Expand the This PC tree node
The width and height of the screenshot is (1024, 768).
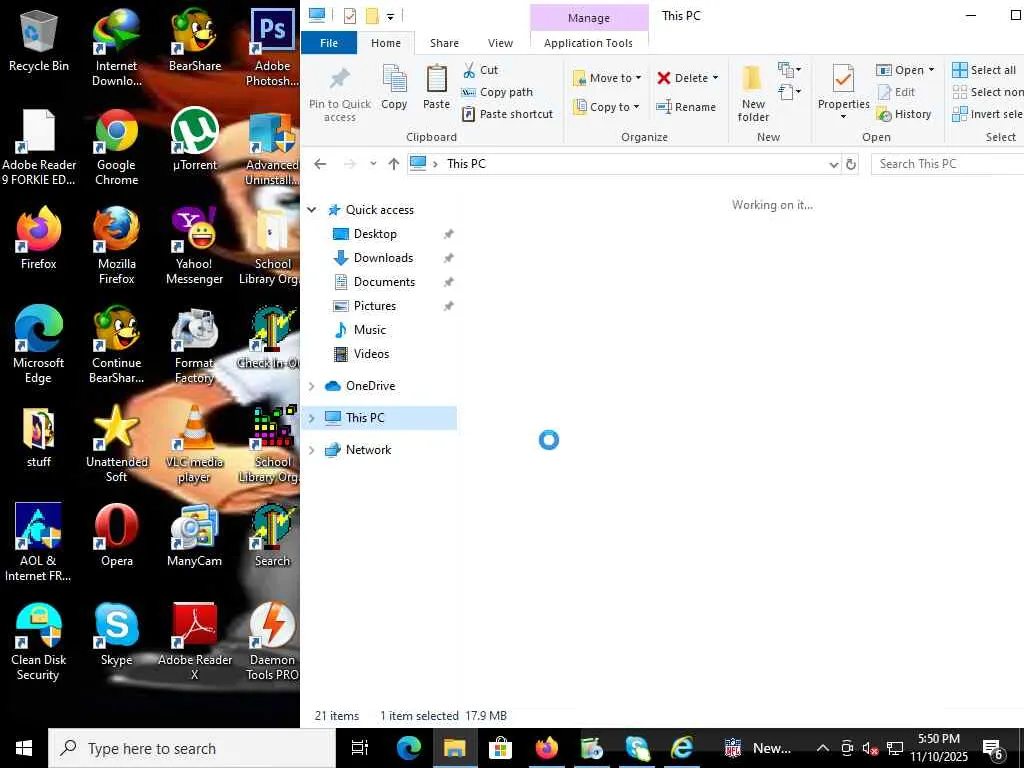point(312,418)
